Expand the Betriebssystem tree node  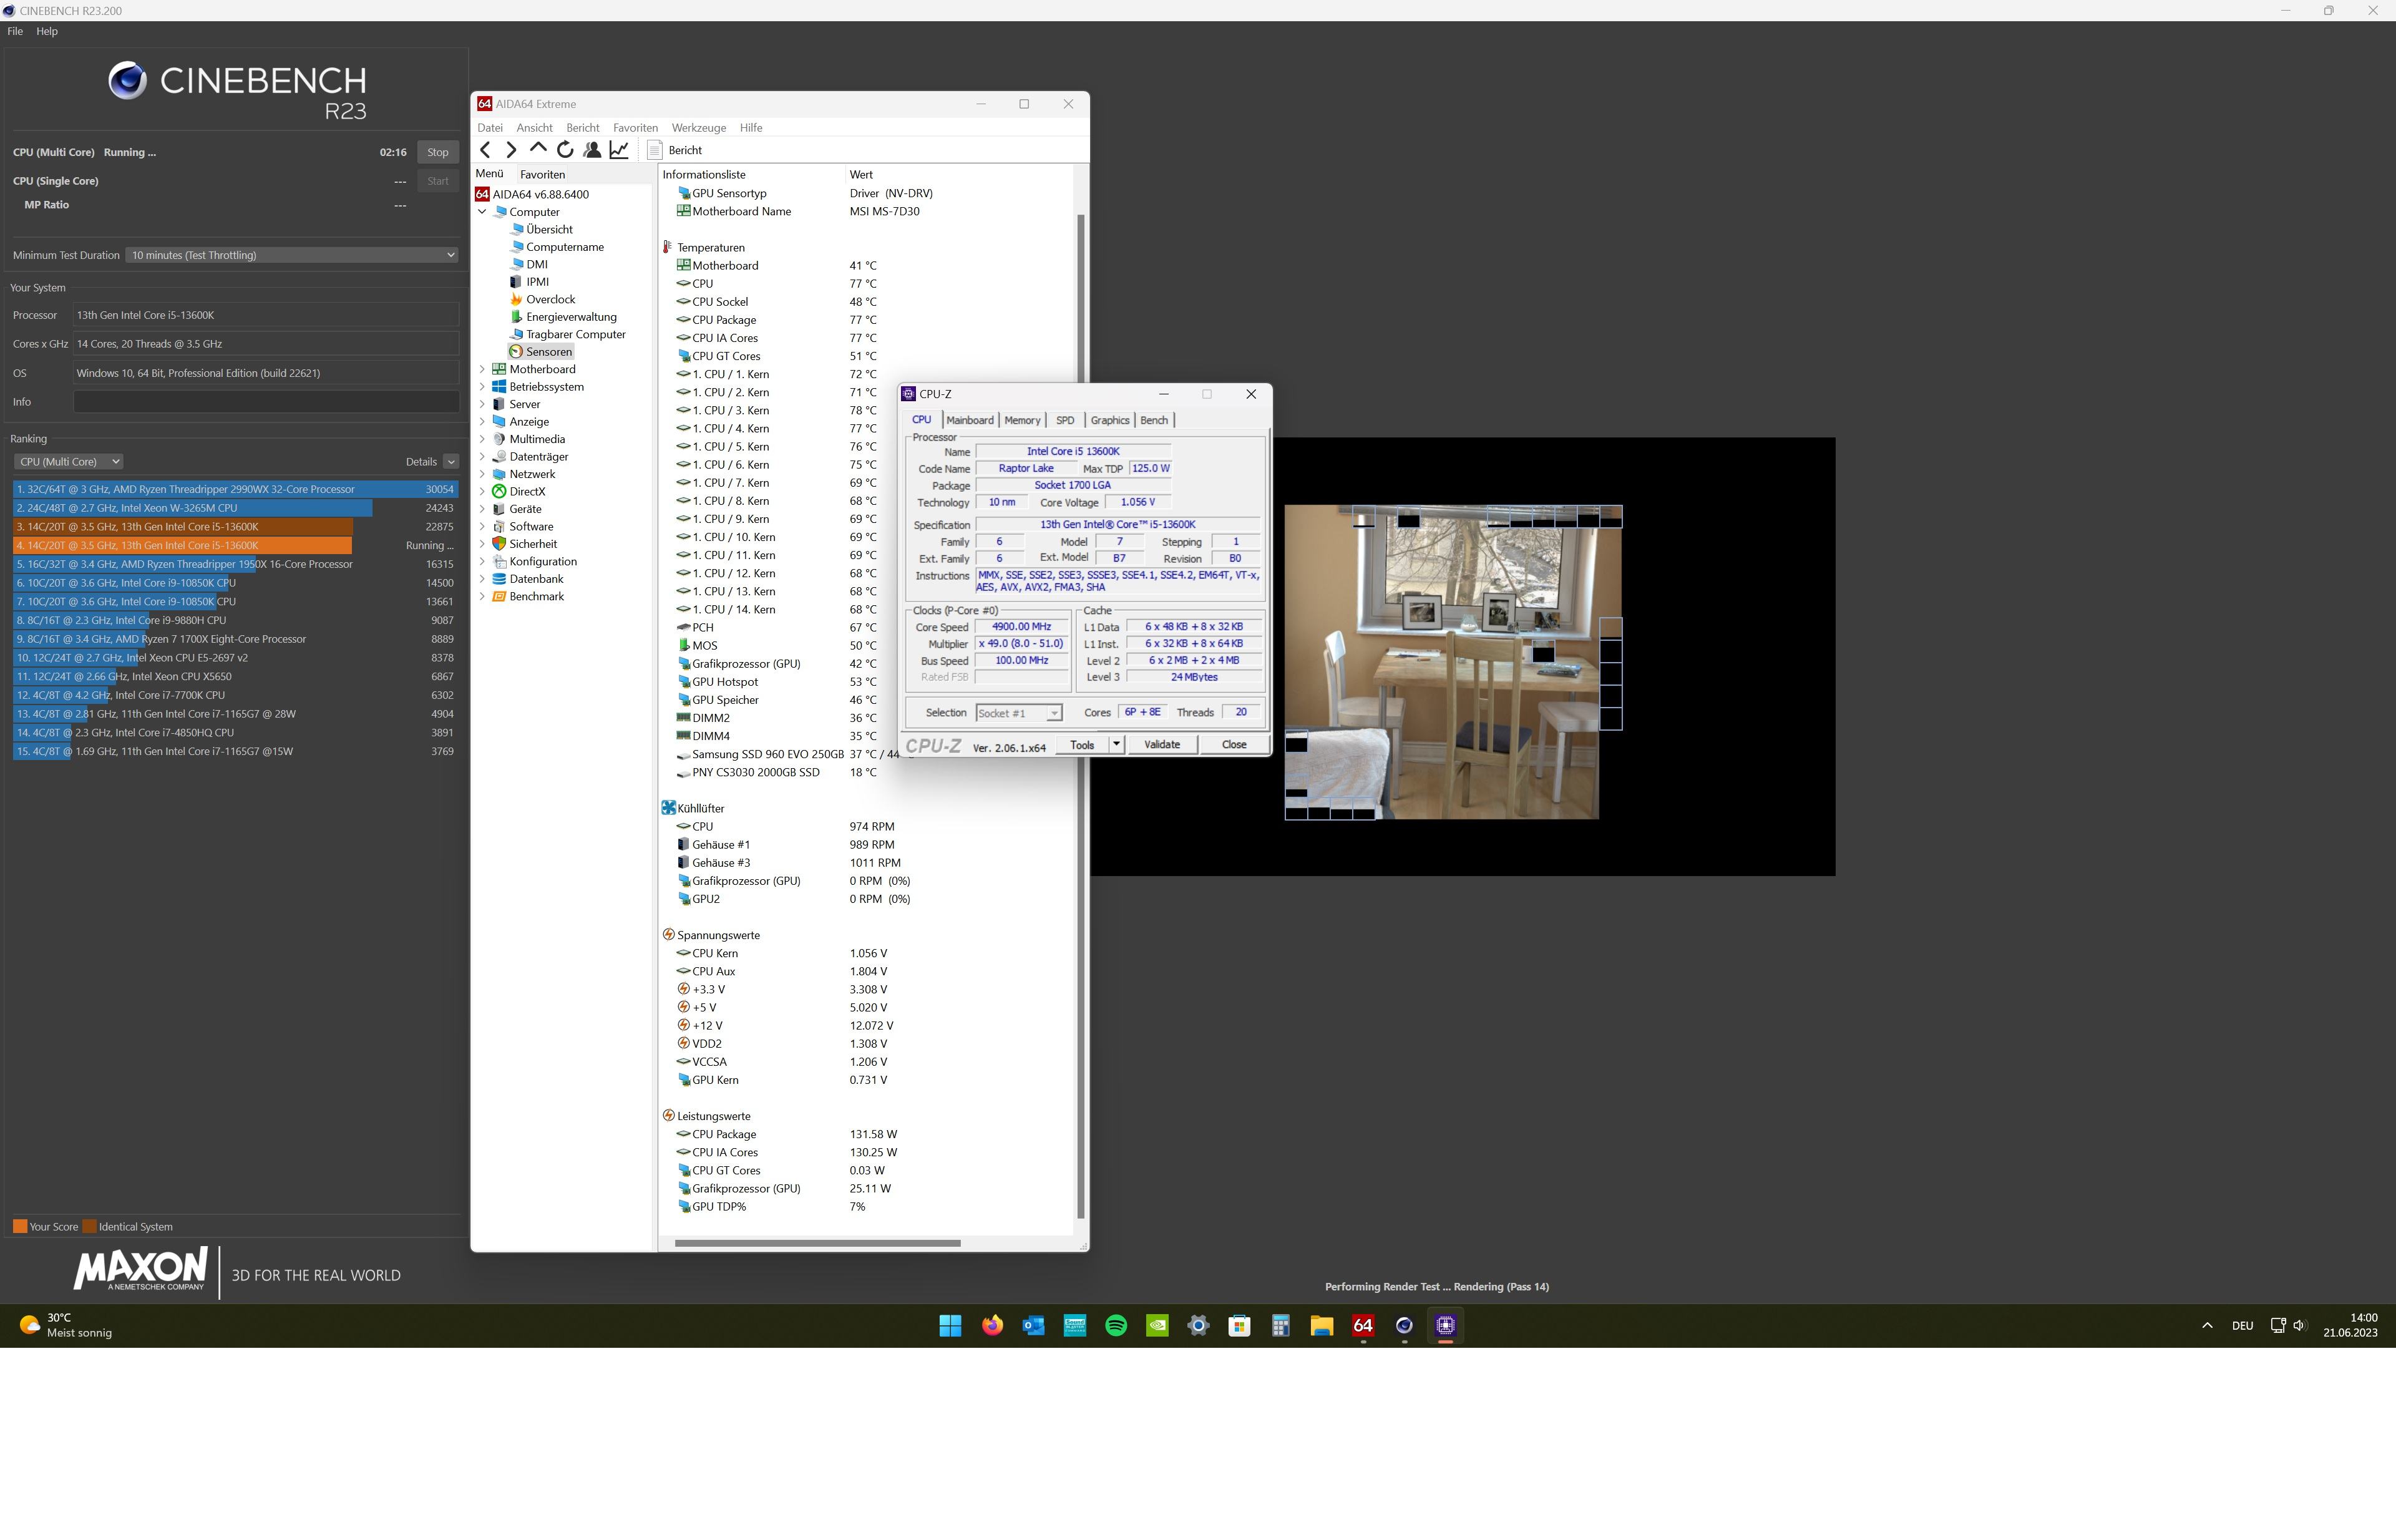pos(482,387)
